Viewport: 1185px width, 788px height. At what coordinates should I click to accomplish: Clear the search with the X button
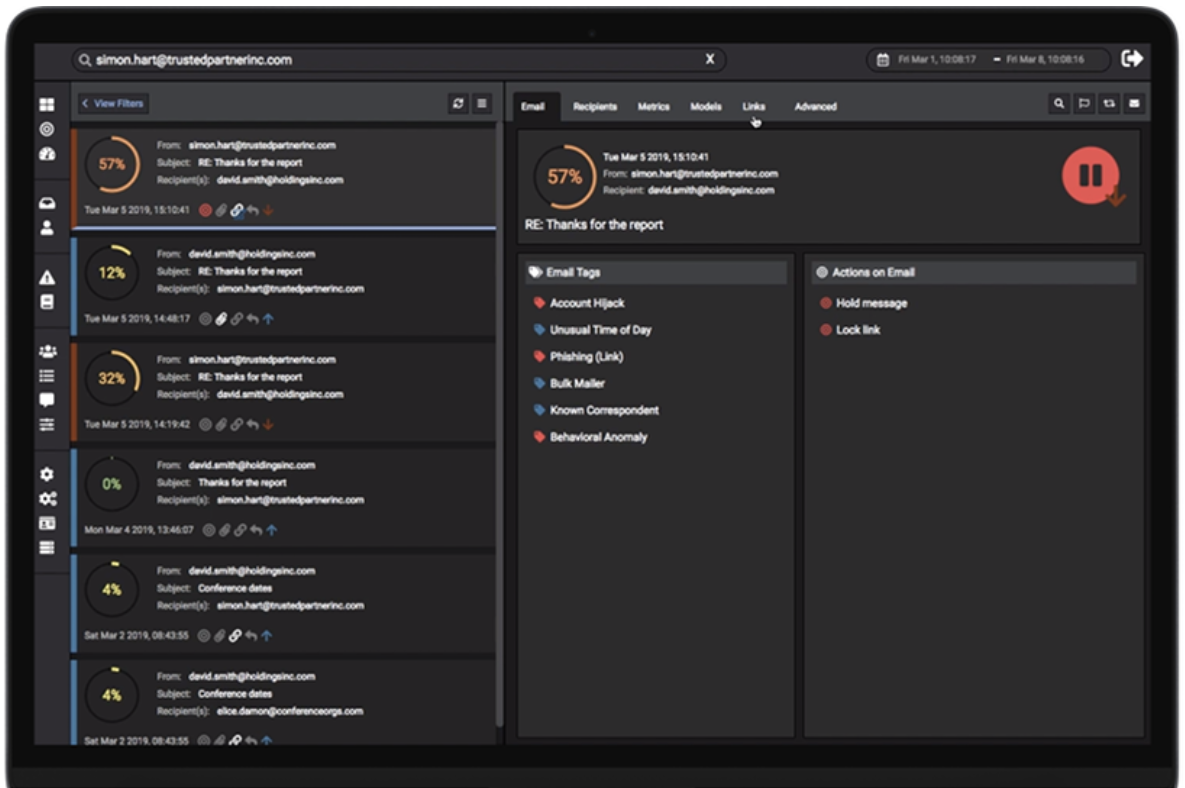(x=710, y=60)
